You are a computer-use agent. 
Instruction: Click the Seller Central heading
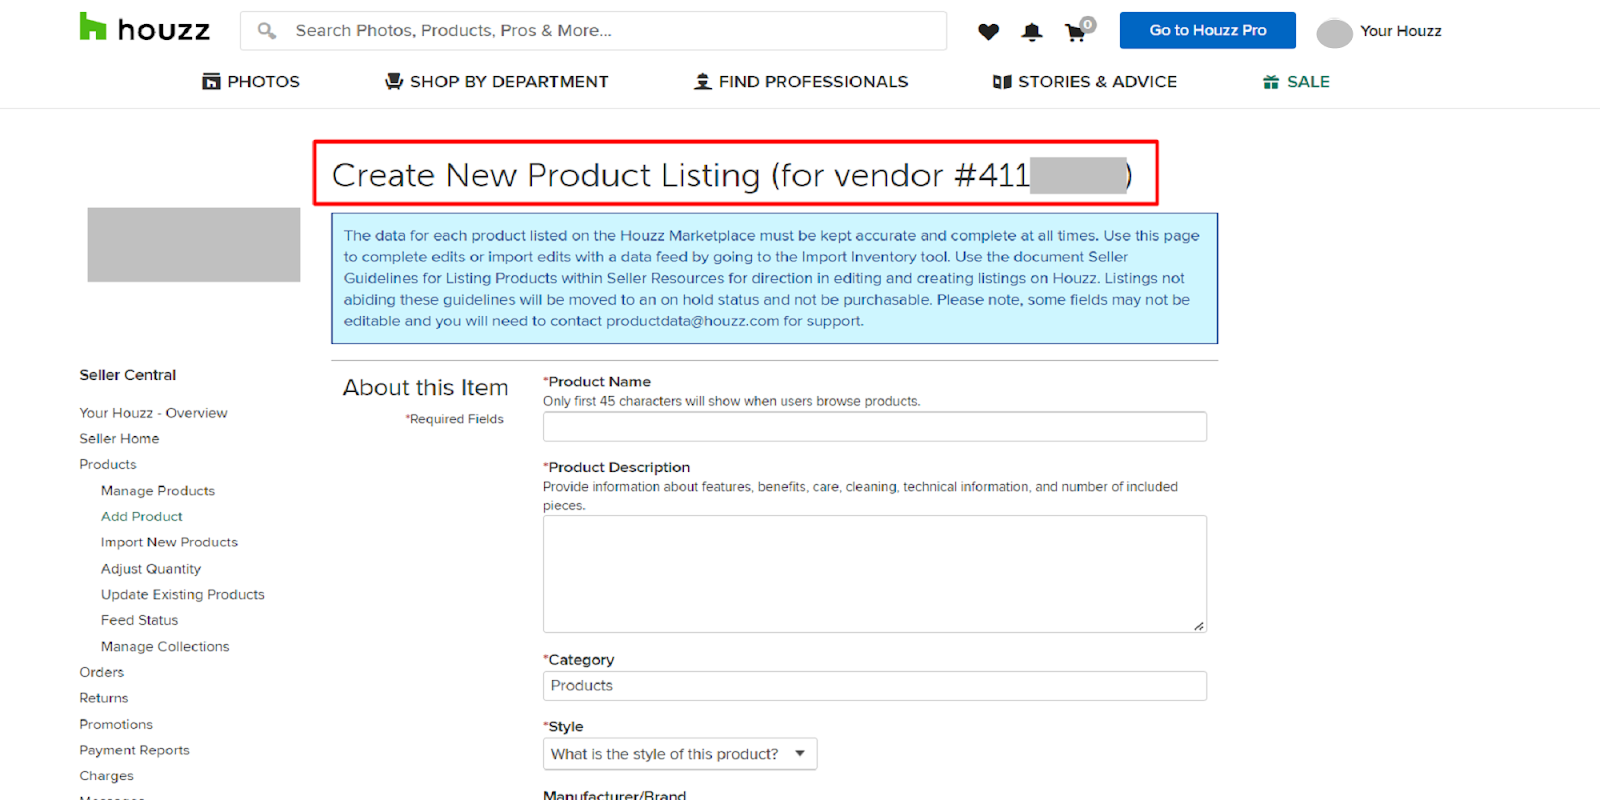(128, 375)
